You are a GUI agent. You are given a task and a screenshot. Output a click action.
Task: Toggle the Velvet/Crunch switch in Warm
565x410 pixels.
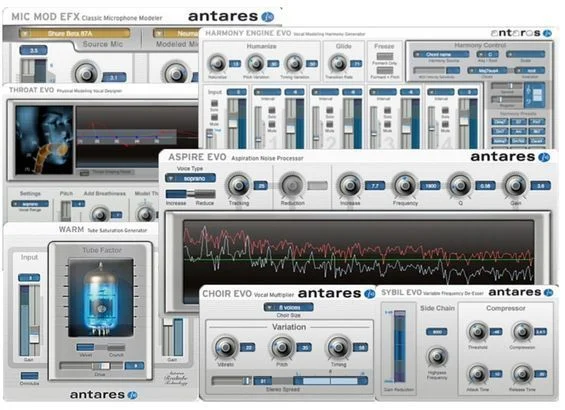101,347
